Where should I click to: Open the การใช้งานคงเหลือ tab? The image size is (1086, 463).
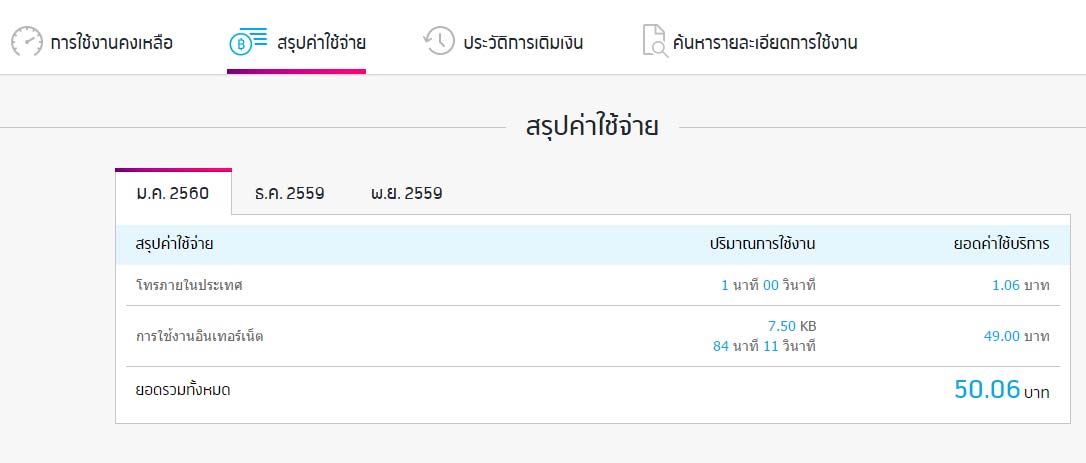(x=111, y=43)
